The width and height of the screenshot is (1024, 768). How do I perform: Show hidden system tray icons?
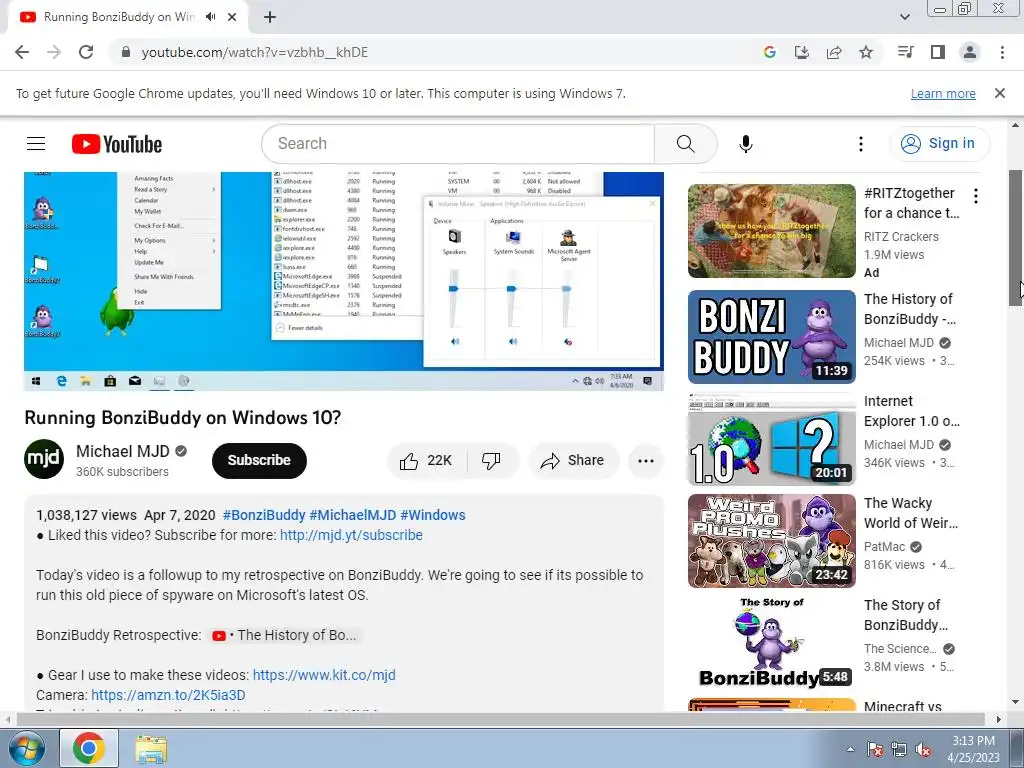[x=850, y=749]
